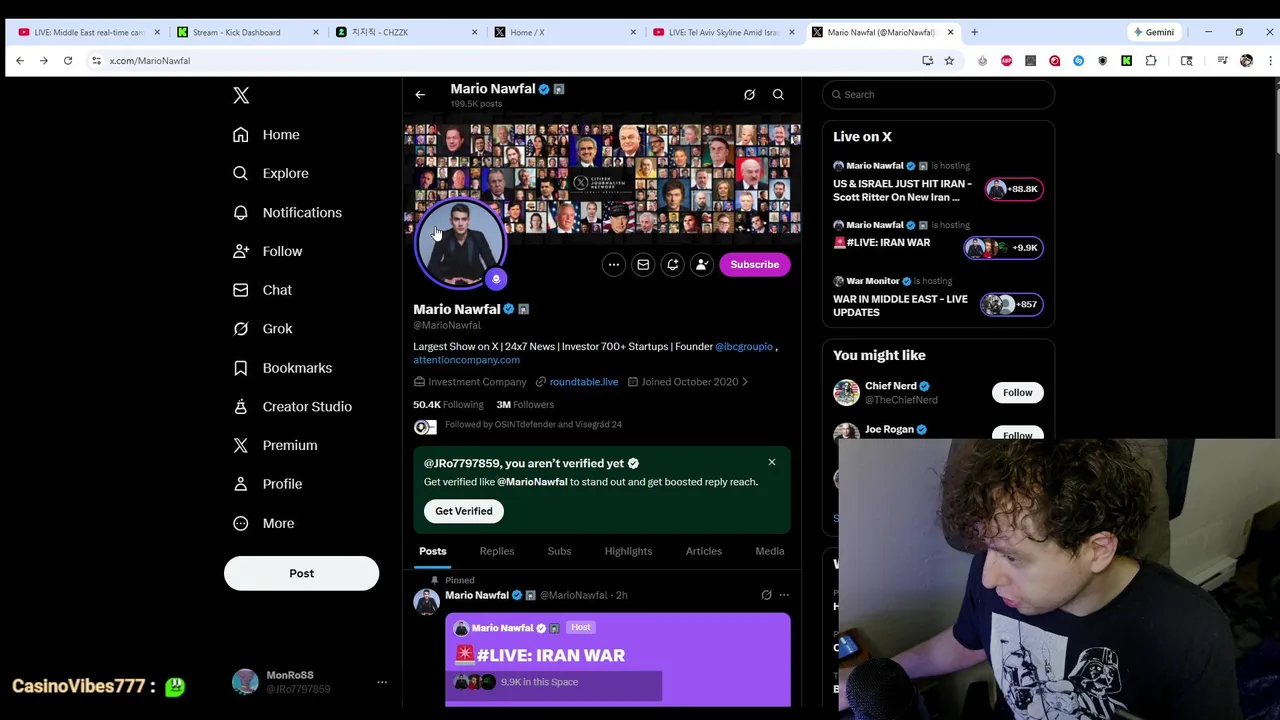This screenshot has height=720, width=1280.
Task: Click the white Post button
Action: 301,573
